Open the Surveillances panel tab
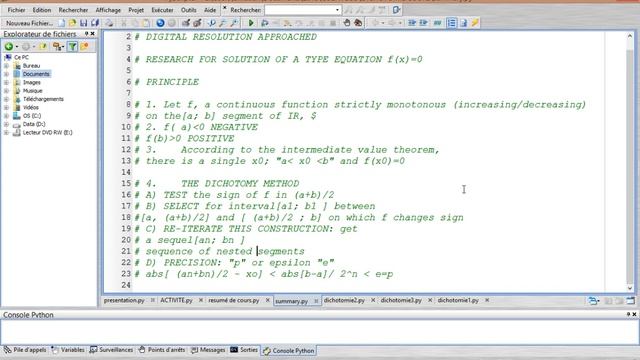 pyautogui.click(x=111, y=350)
